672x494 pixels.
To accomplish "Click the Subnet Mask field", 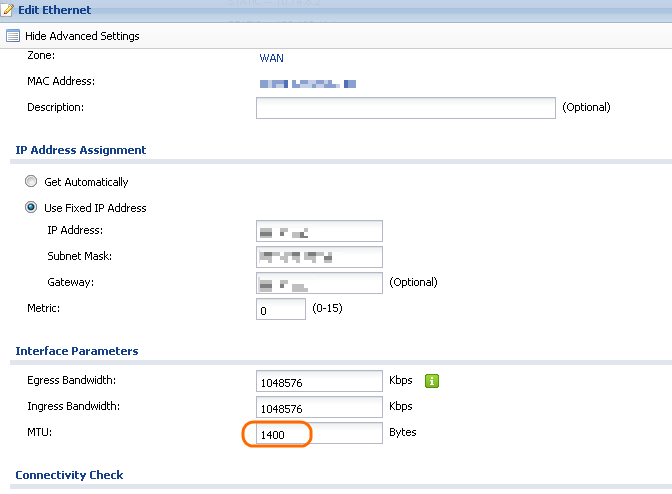I will click(319, 257).
